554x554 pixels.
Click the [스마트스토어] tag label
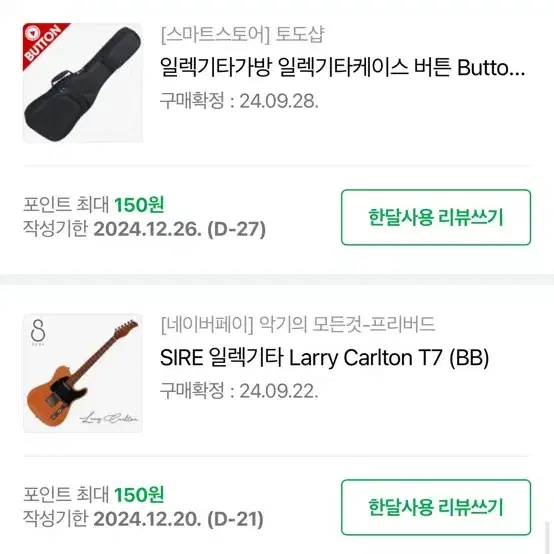tap(215, 35)
